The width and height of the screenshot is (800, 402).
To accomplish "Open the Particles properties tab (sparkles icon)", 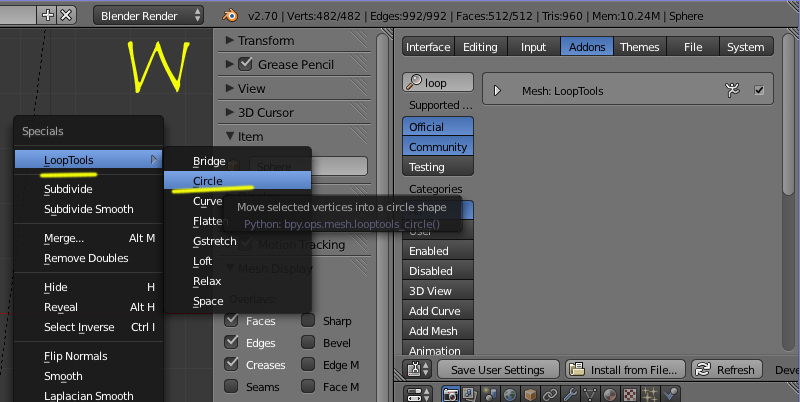I will [650, 394].
